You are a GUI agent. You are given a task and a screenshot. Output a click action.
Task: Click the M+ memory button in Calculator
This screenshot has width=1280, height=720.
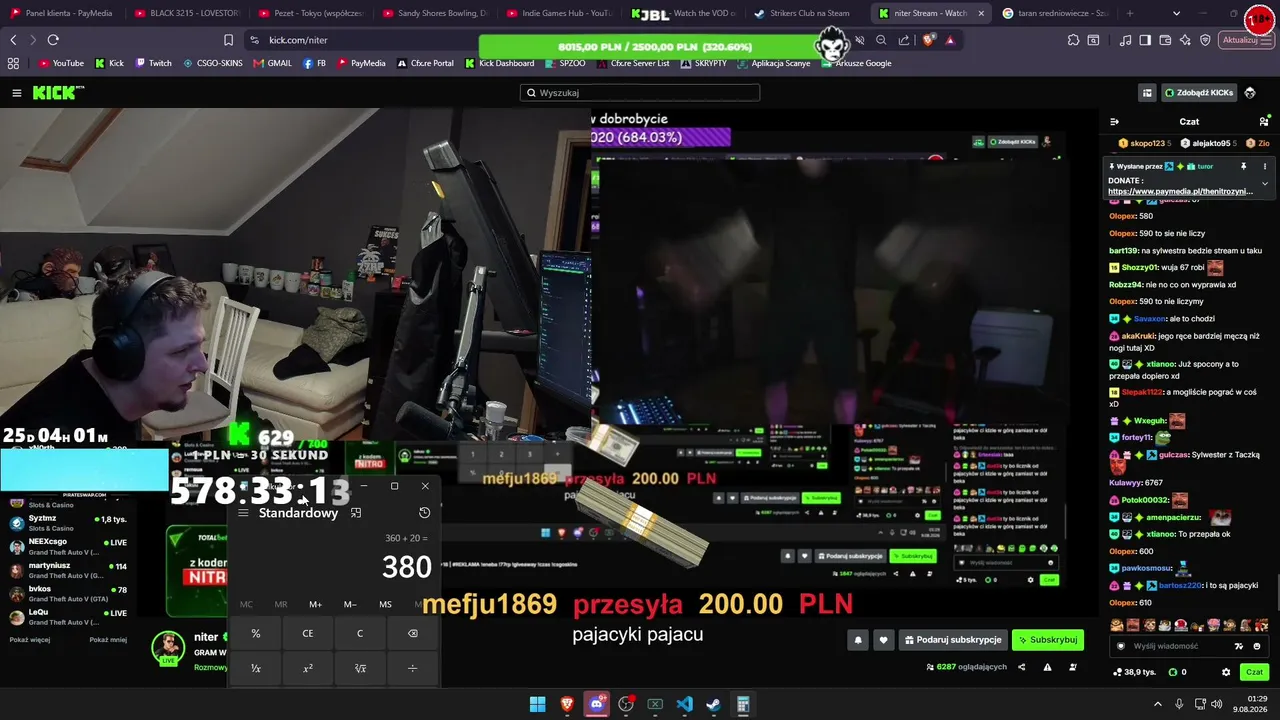click(x=315, y=604)
